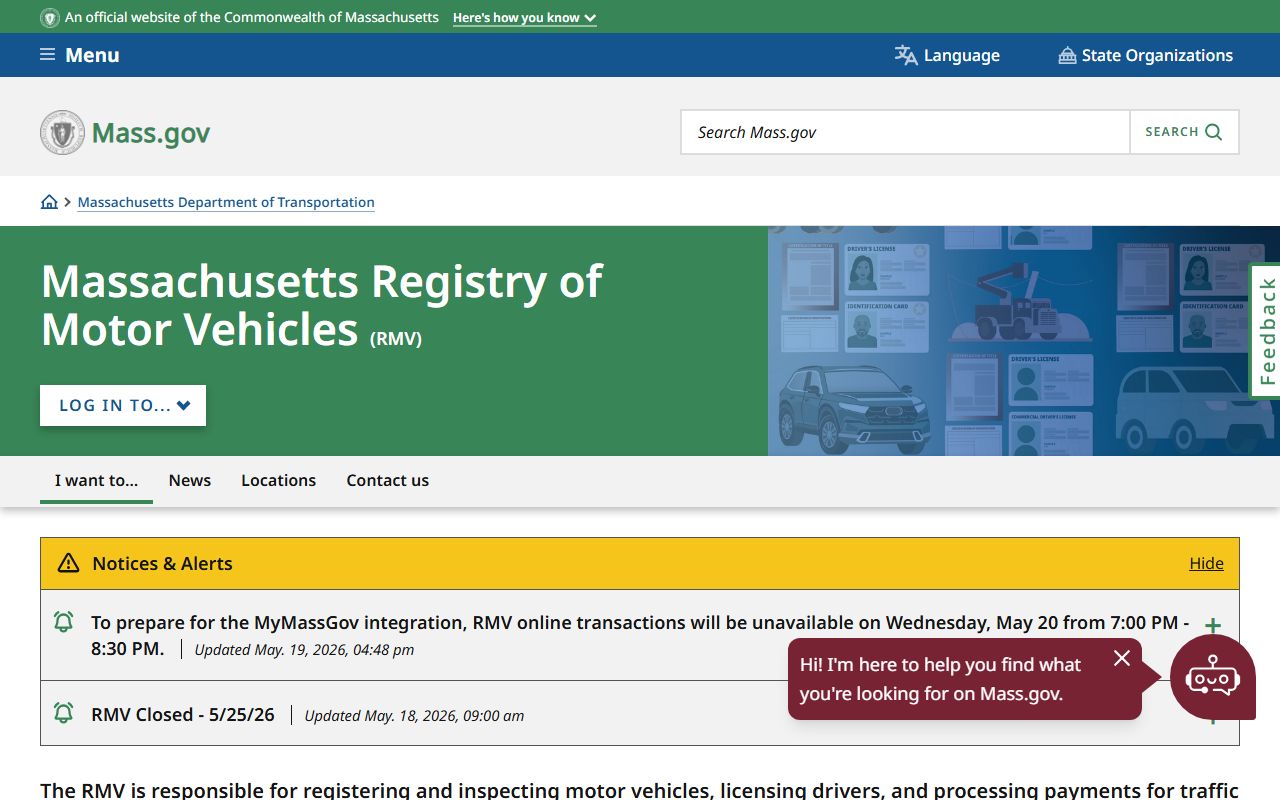Screen dimensions: 1280x800
Task: Click the state seal in top banner
Action: click(49, 17)
